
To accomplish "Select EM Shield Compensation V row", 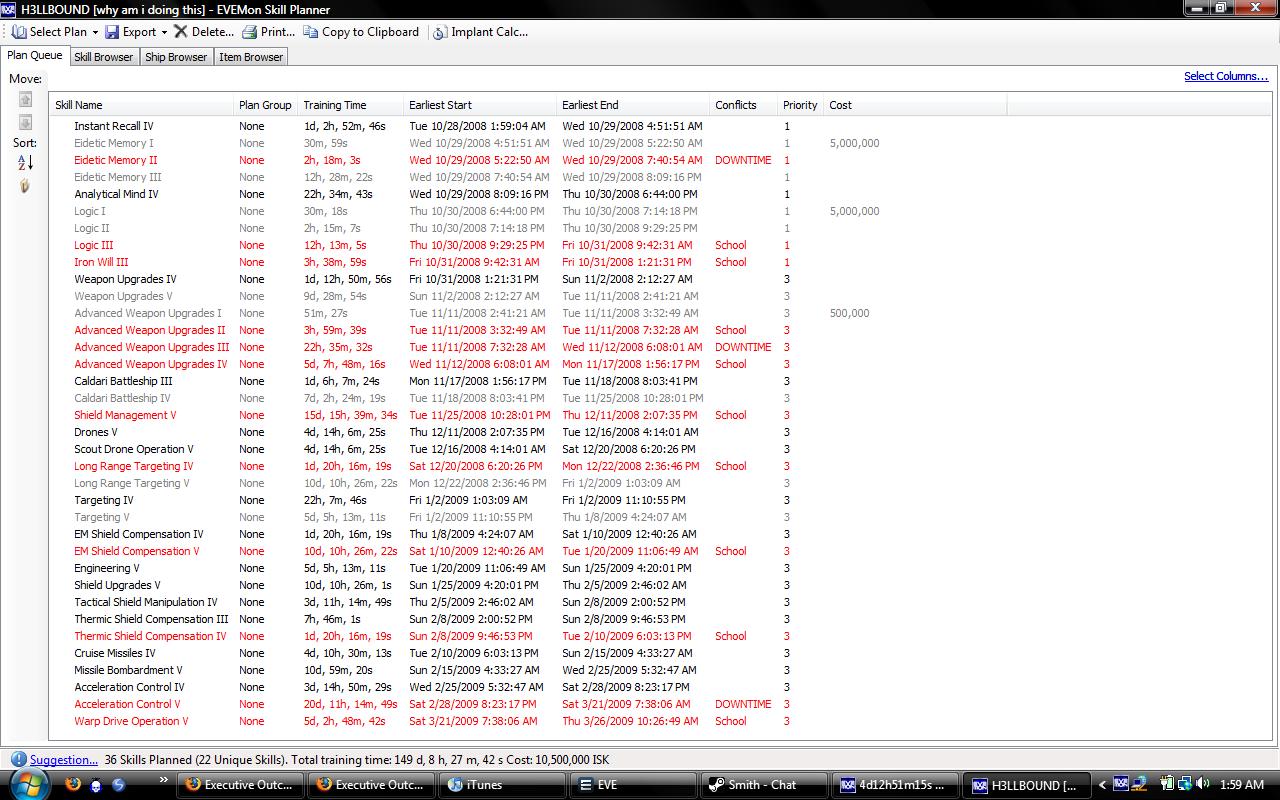I will (x=529, y=551).
